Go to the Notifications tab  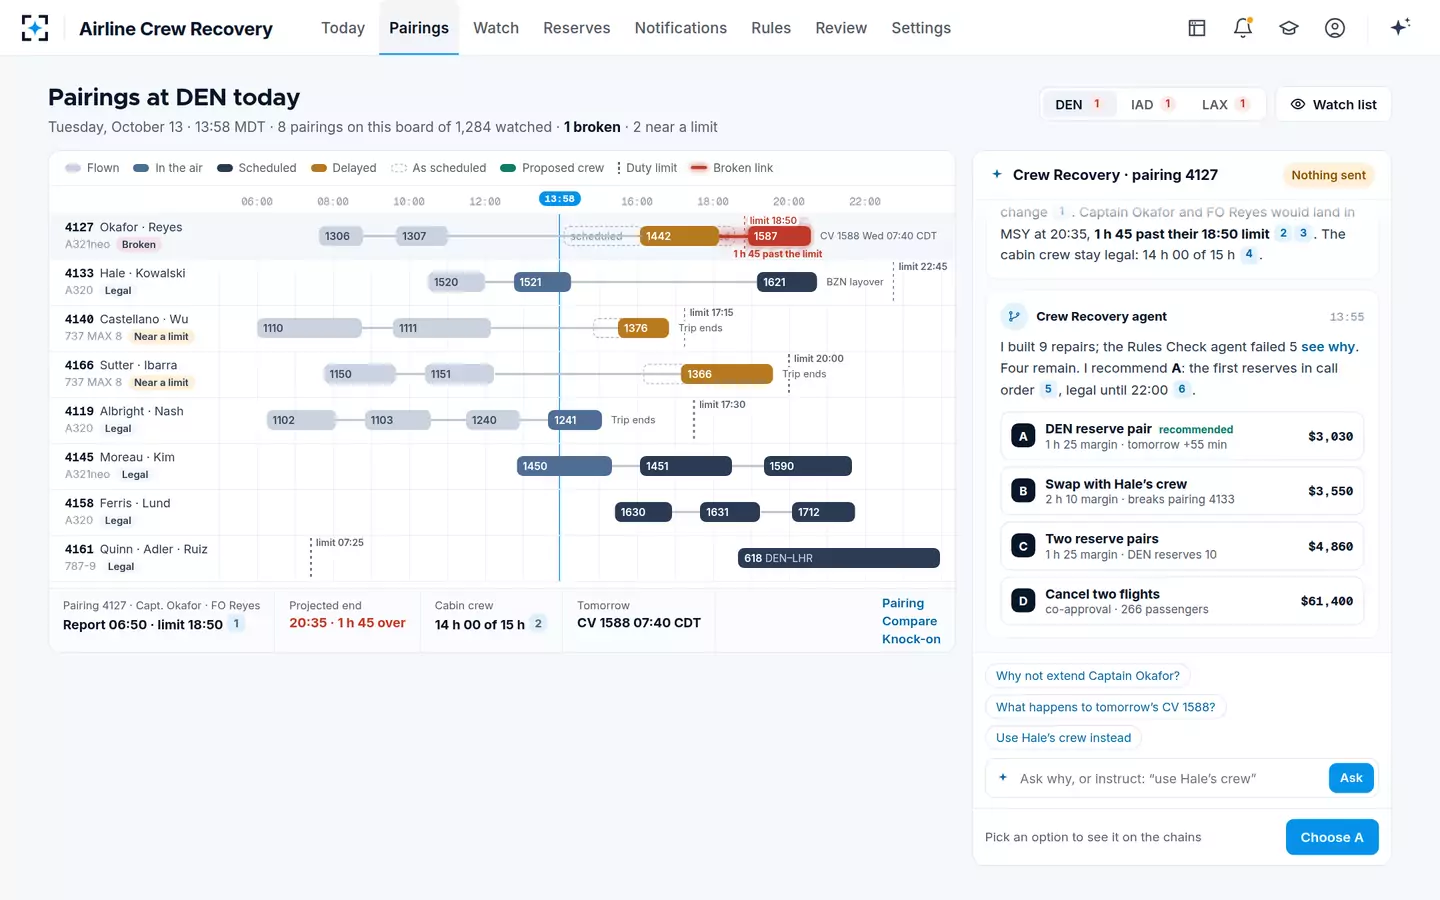click(681, 28)
